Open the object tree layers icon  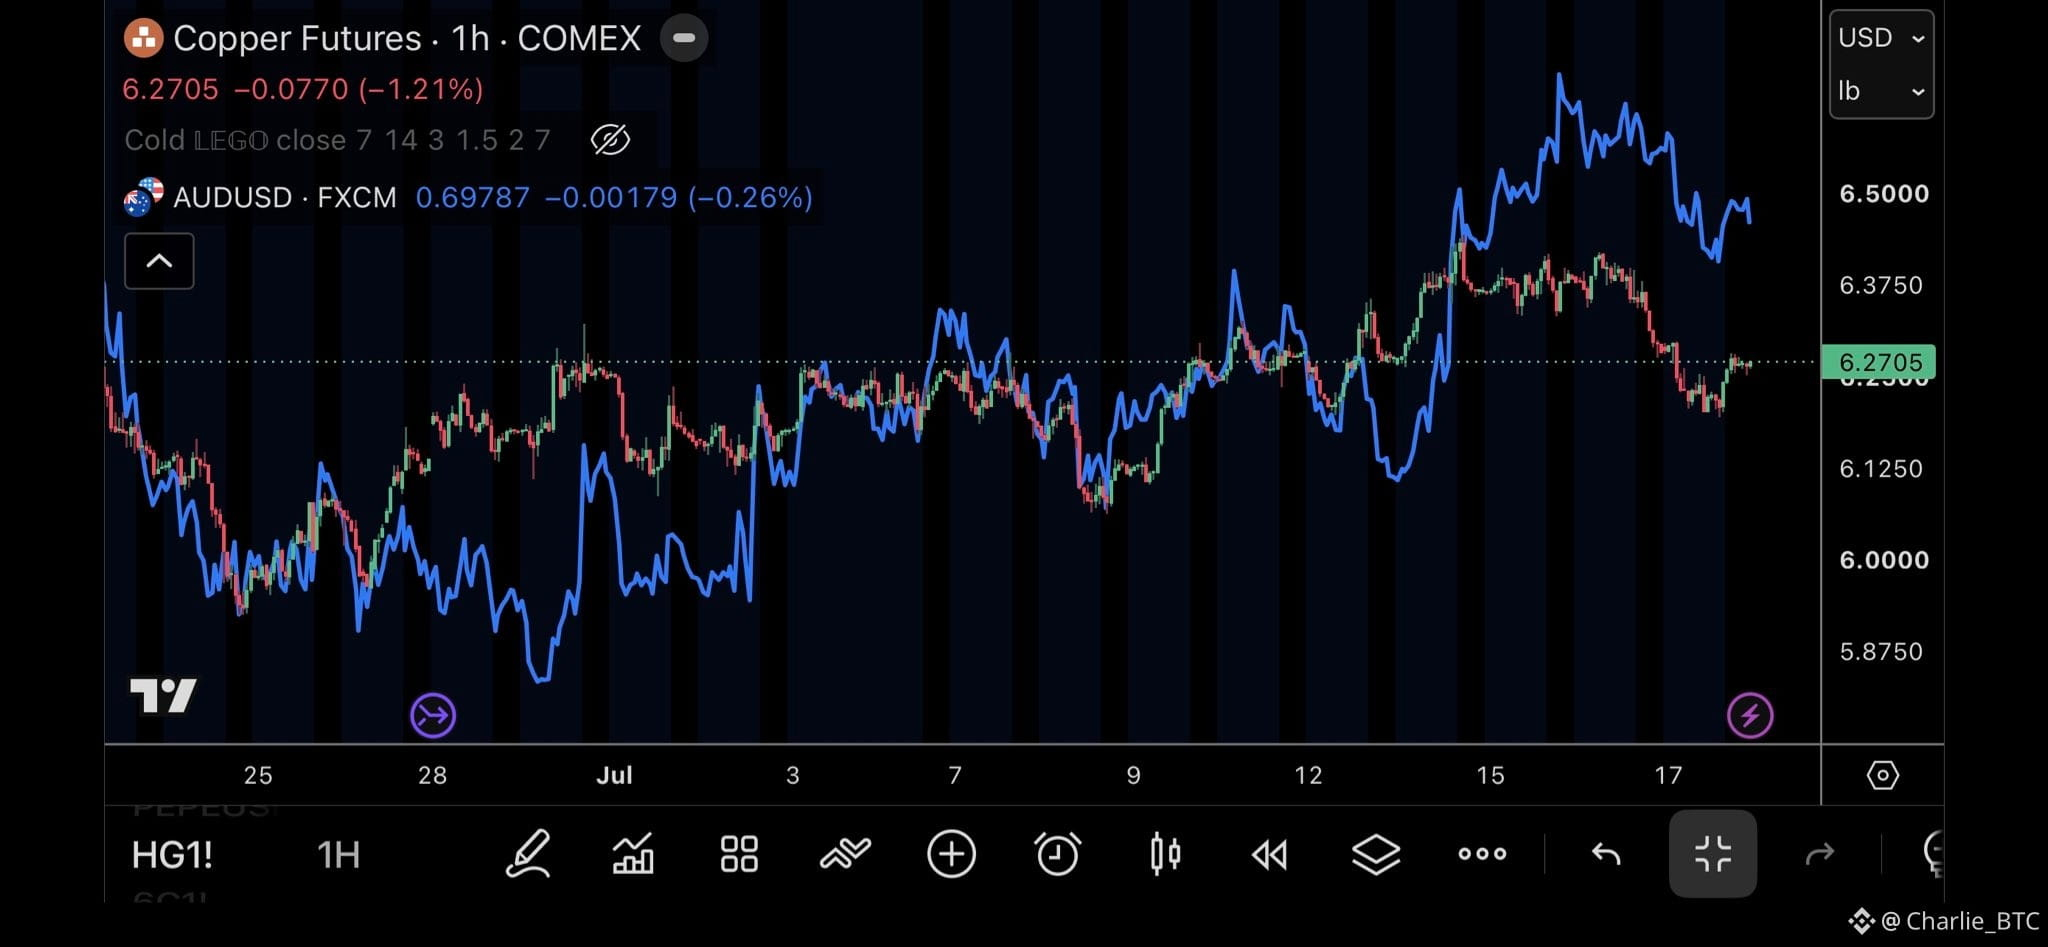[x=1376, y=854]
